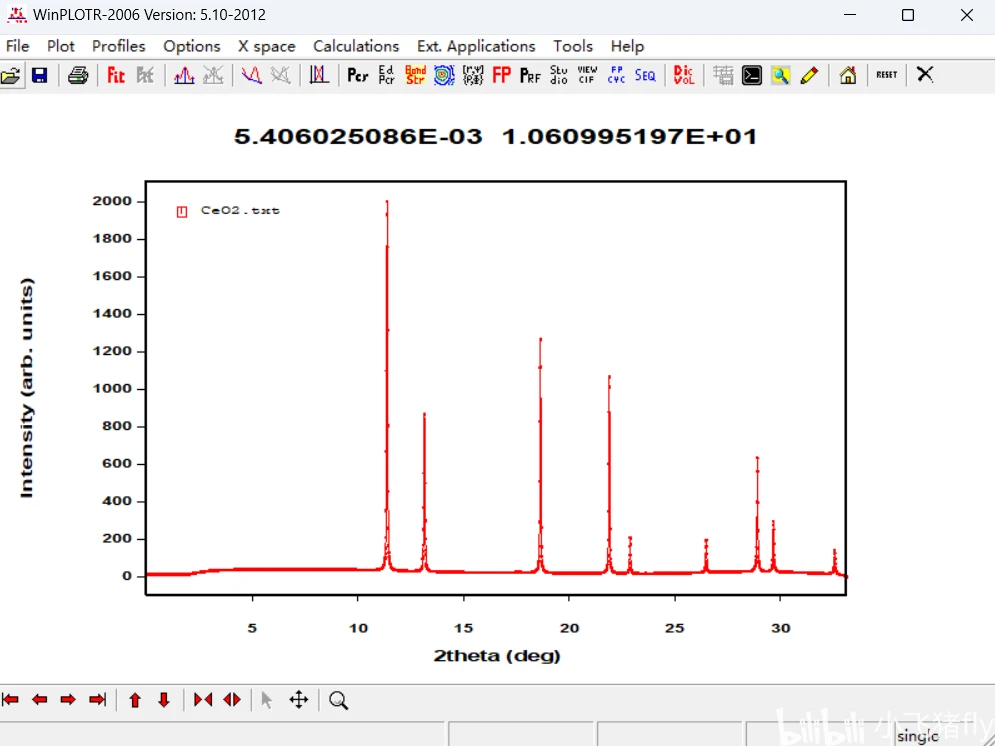Click the red up arrow button

tap(135, 700)
